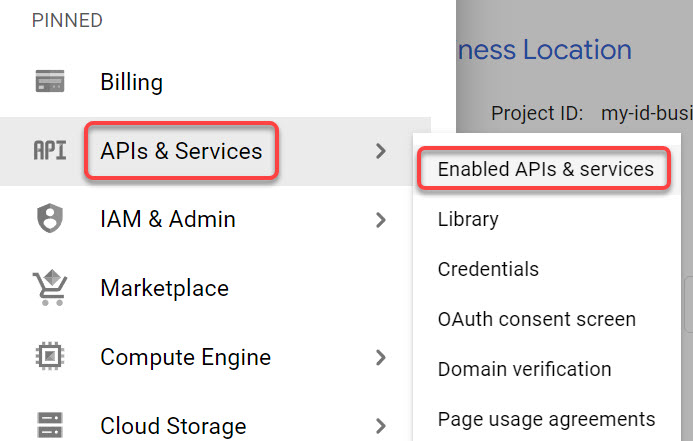Click the IAM & Admin shield icon
693x441 pixels.
click(x=49, y=219)
